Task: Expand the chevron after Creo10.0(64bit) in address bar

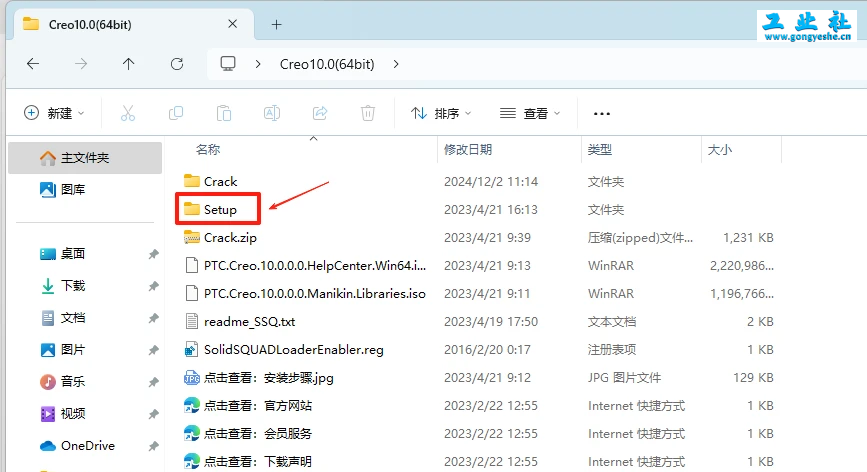Action: pos(396,64)
